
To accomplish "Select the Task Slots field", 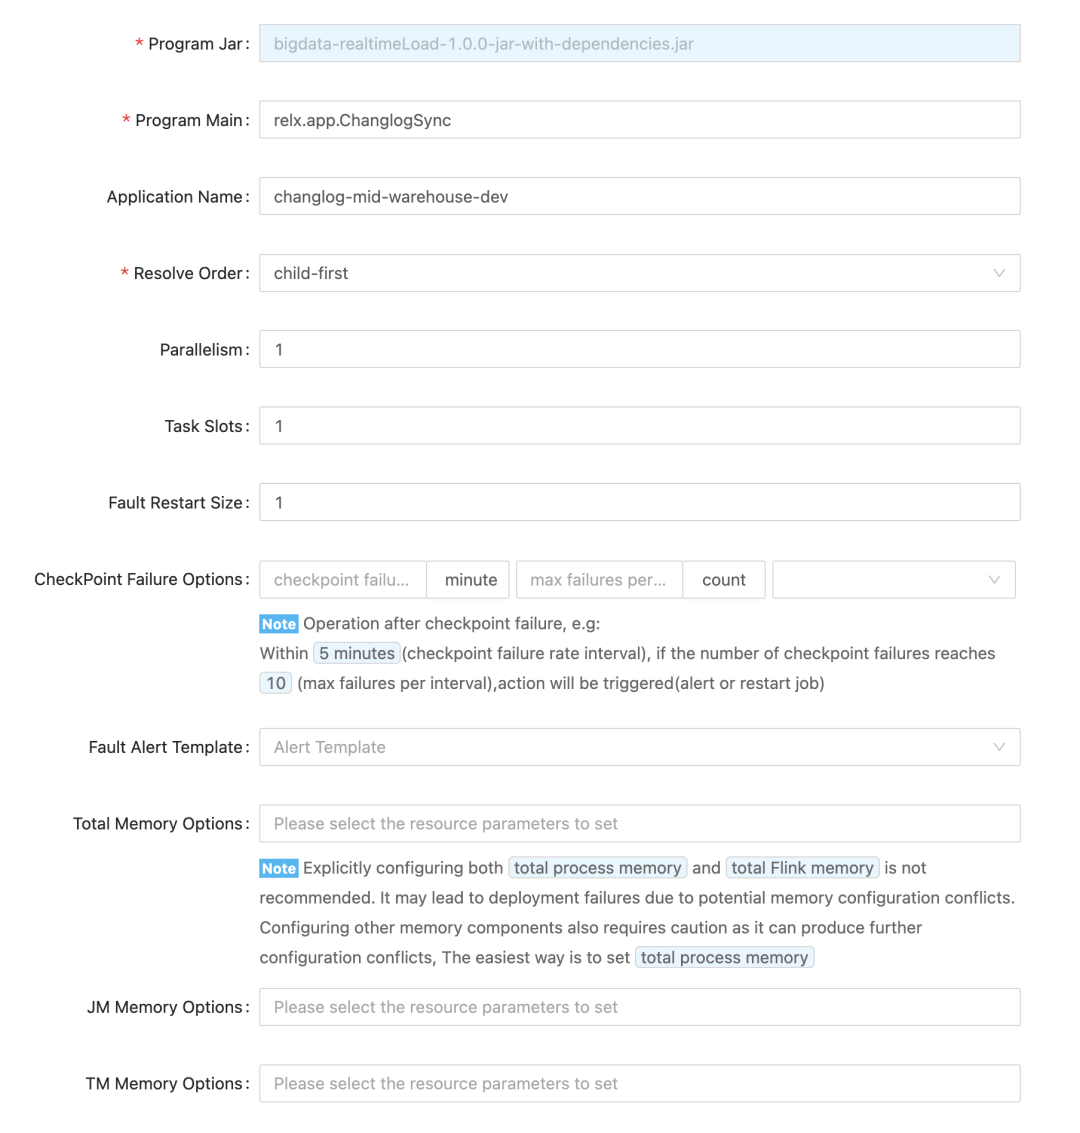I will (639, 426).
